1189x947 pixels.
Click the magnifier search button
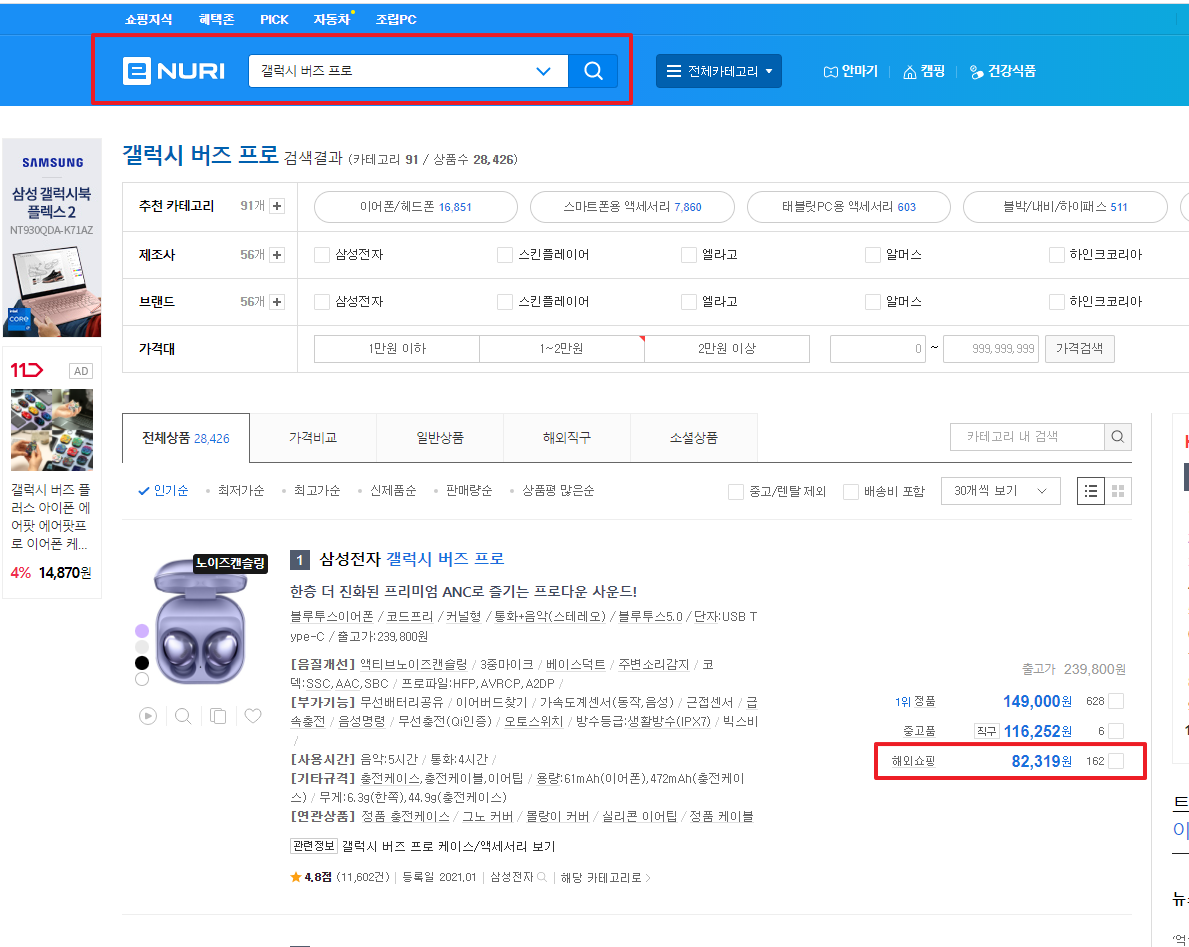tap(593, 71)
